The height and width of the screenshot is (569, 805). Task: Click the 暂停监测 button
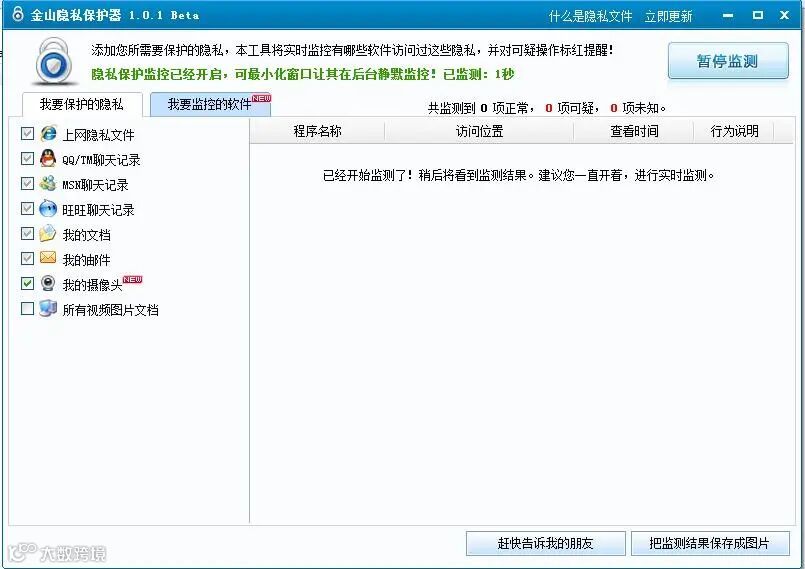pyautogui.click(x=728, y=61)
